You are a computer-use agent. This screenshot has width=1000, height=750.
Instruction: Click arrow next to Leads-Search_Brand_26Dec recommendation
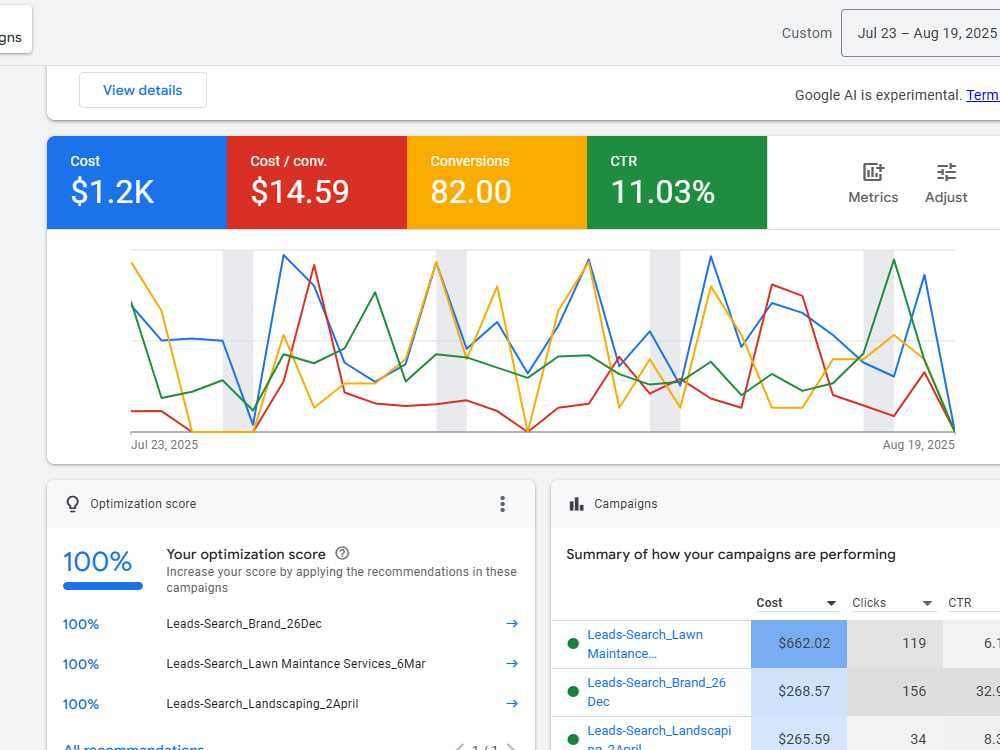coord(512,624)
